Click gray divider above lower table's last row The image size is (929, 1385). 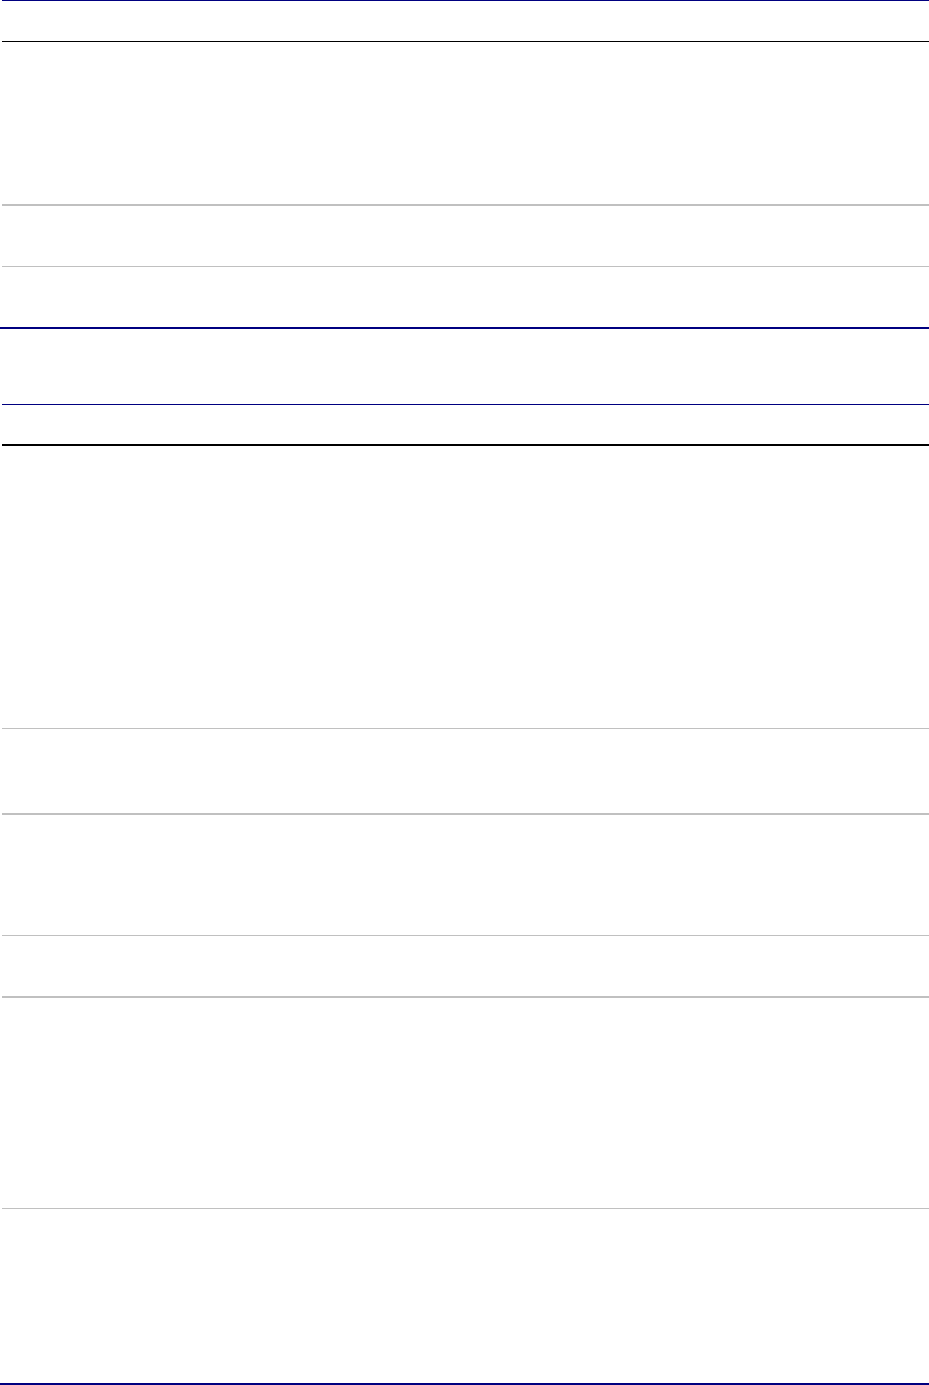(x=464, y=1209)
